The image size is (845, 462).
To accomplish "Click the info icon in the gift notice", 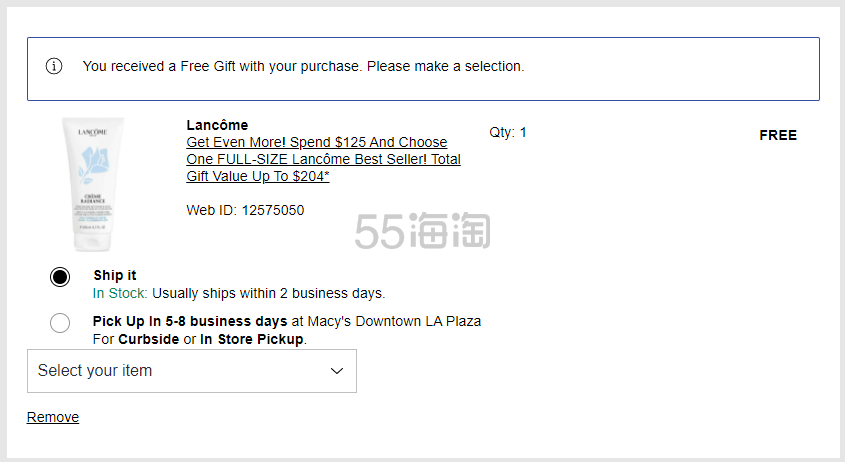I will (54, 66).
